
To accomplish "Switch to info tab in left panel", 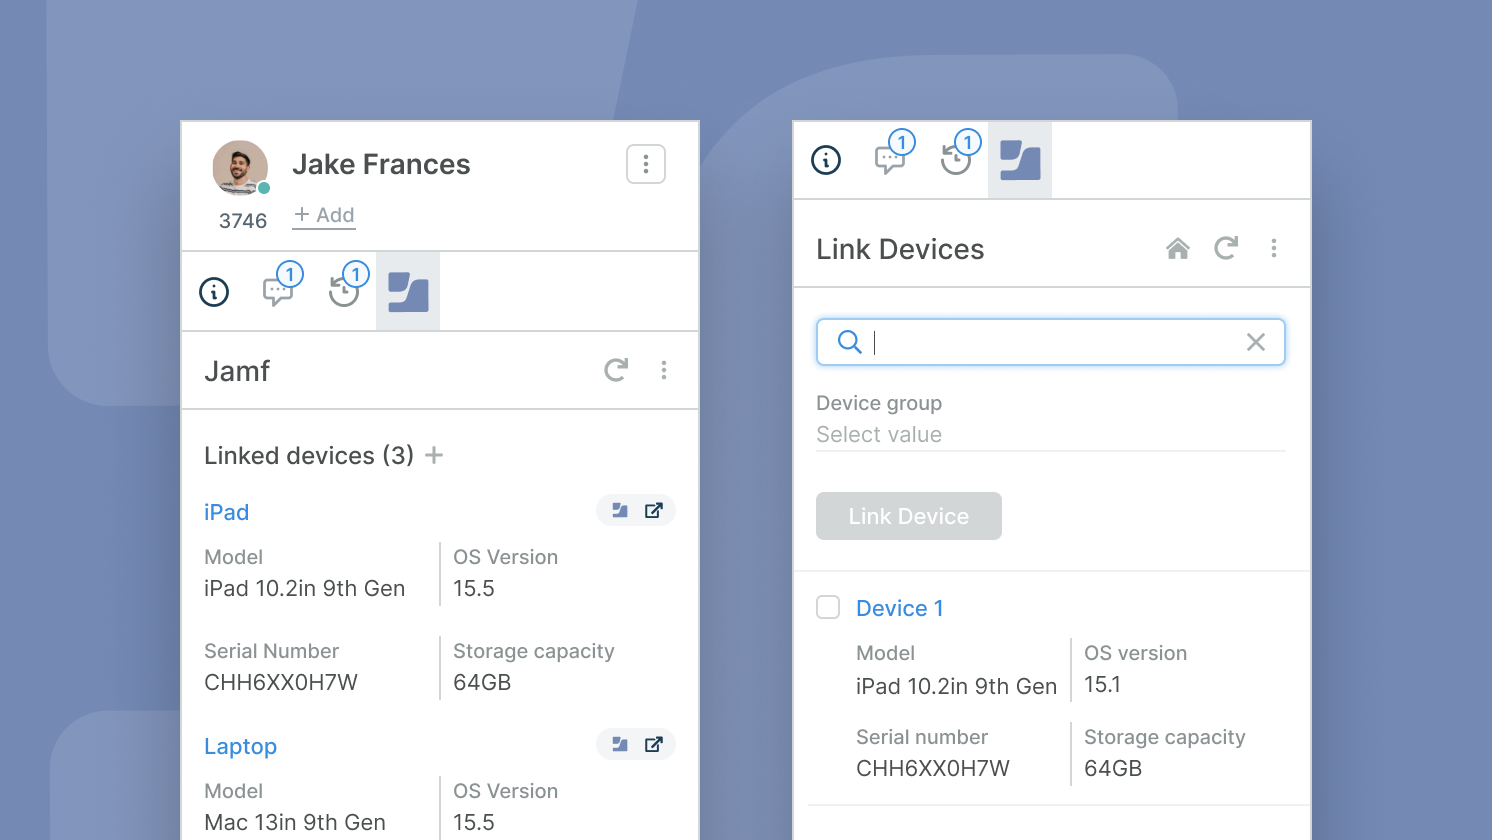I will [214, 292].
